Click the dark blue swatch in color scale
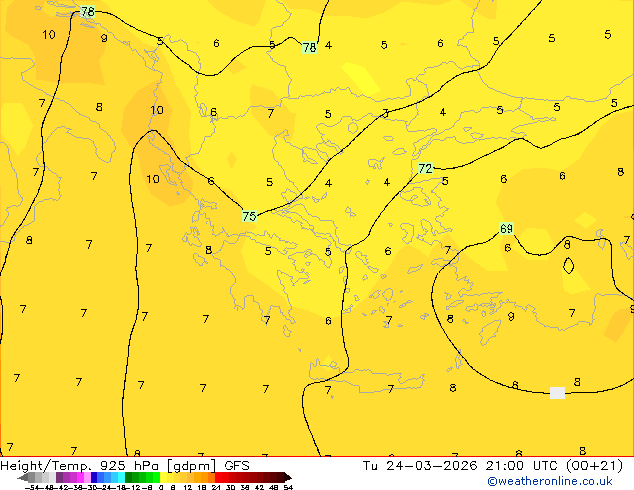The width and height of the screenshot is (634, 490). pyautogui.click(x=94, y=477)
